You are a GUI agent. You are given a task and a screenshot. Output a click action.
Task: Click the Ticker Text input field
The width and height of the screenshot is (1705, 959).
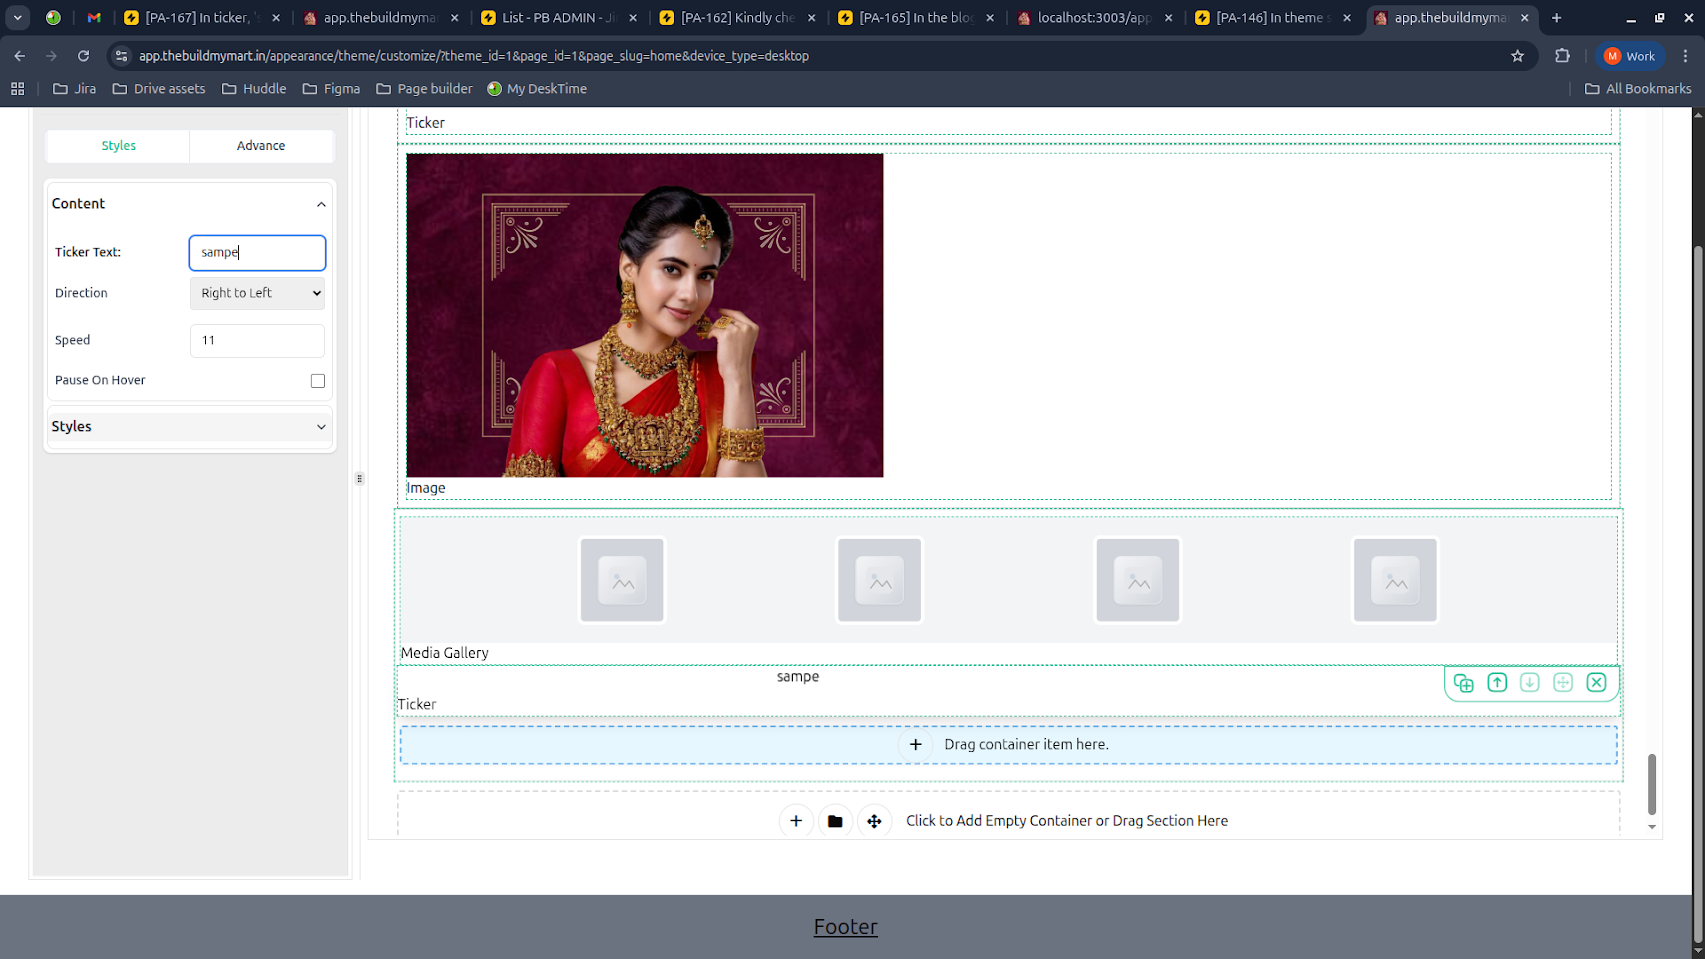tap(257, 253)
